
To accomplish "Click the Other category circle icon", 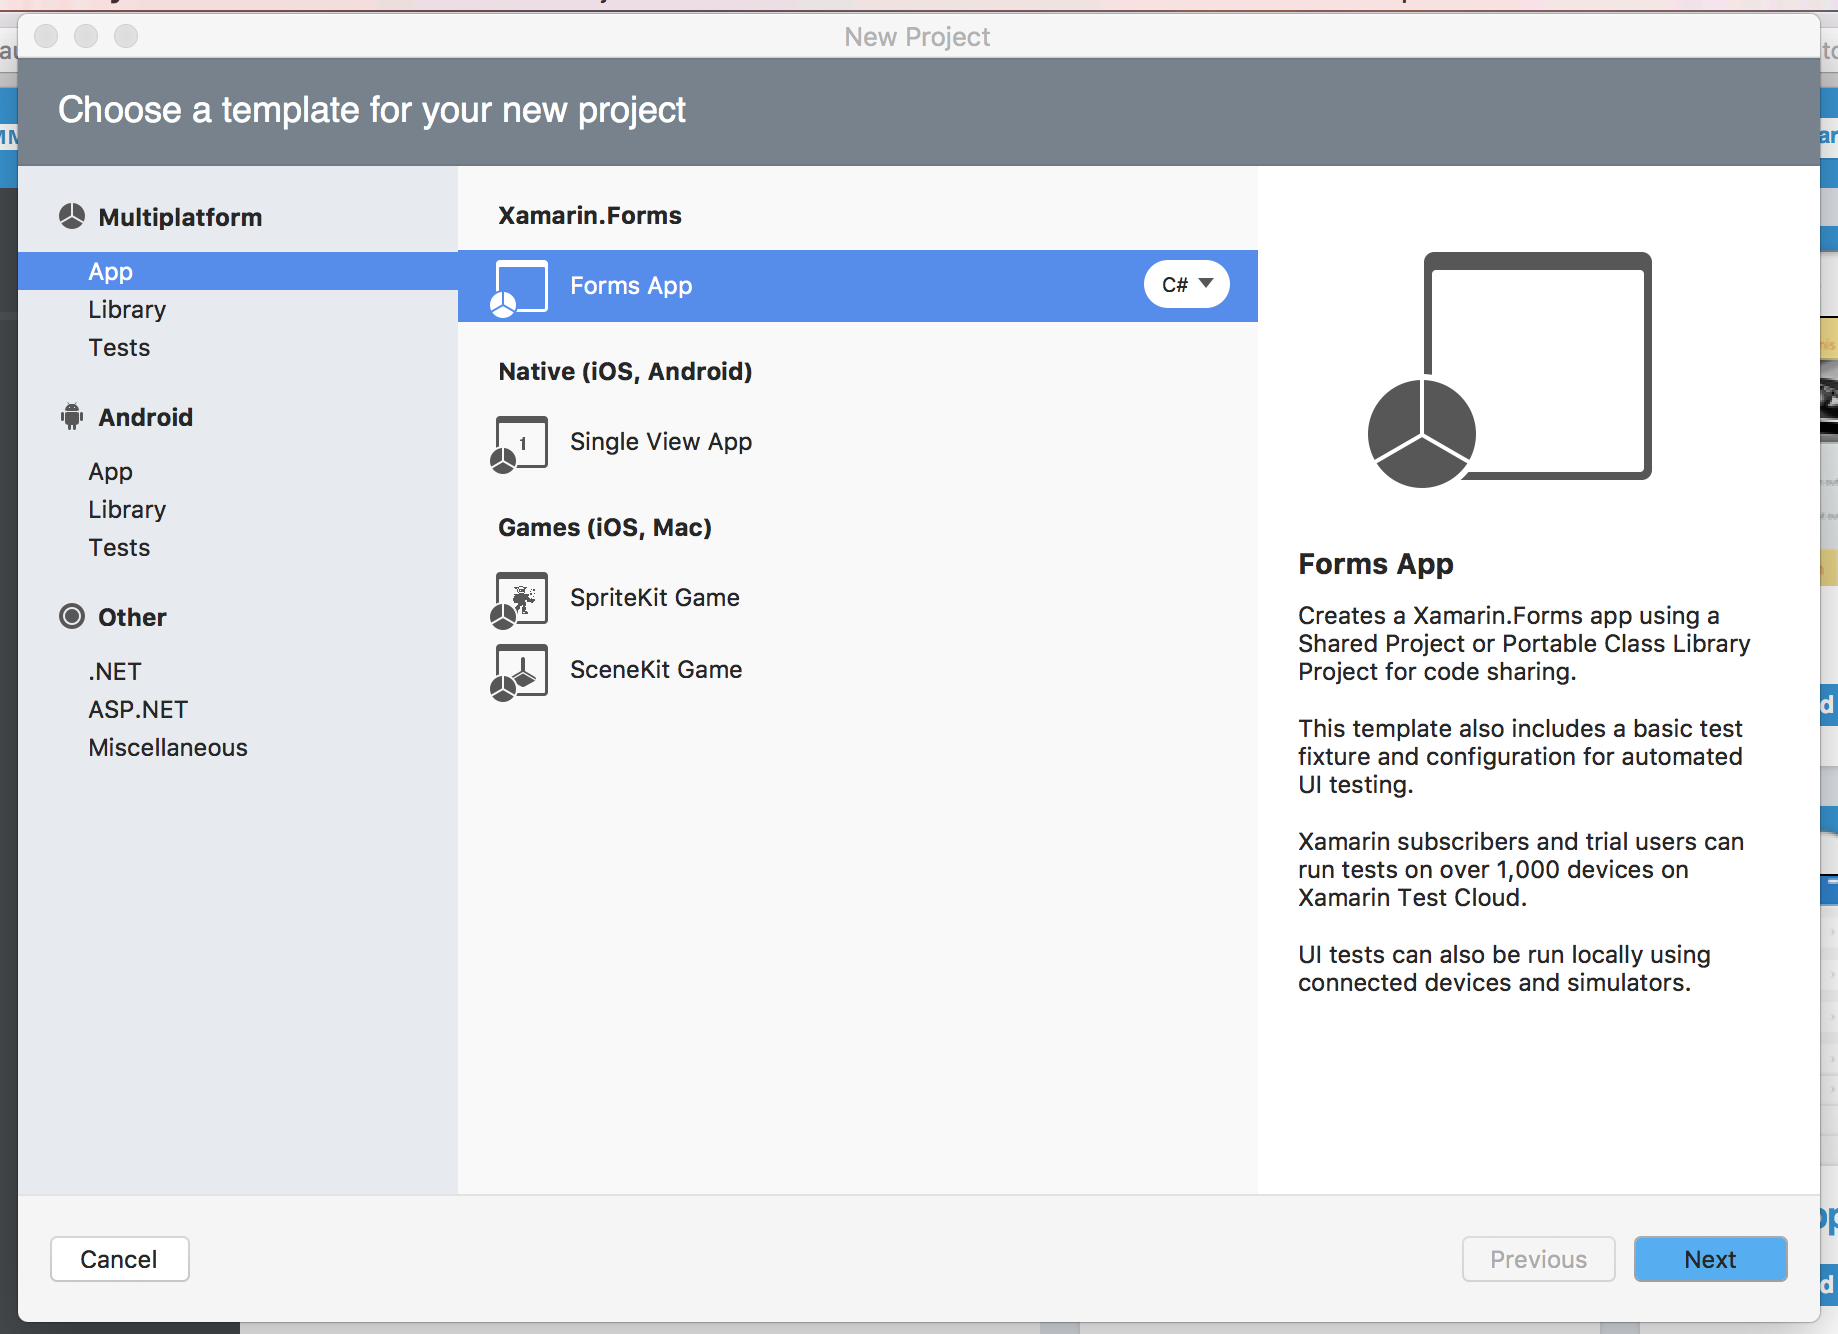I will [x=72, y=616].
